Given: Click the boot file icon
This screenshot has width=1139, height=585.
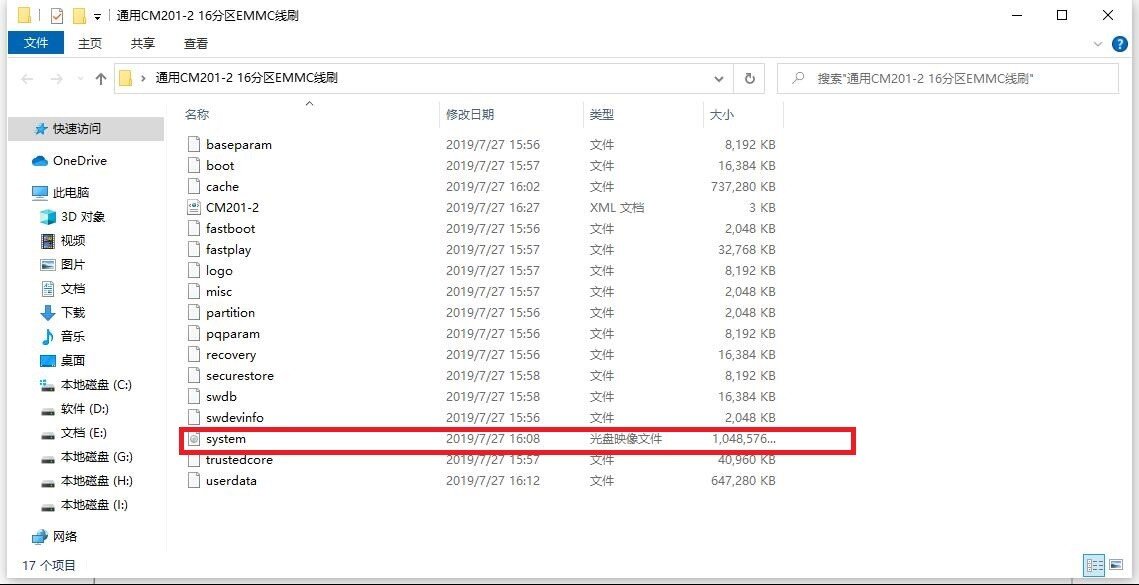Looking at the screenshot, I should [x=193, y=165].
